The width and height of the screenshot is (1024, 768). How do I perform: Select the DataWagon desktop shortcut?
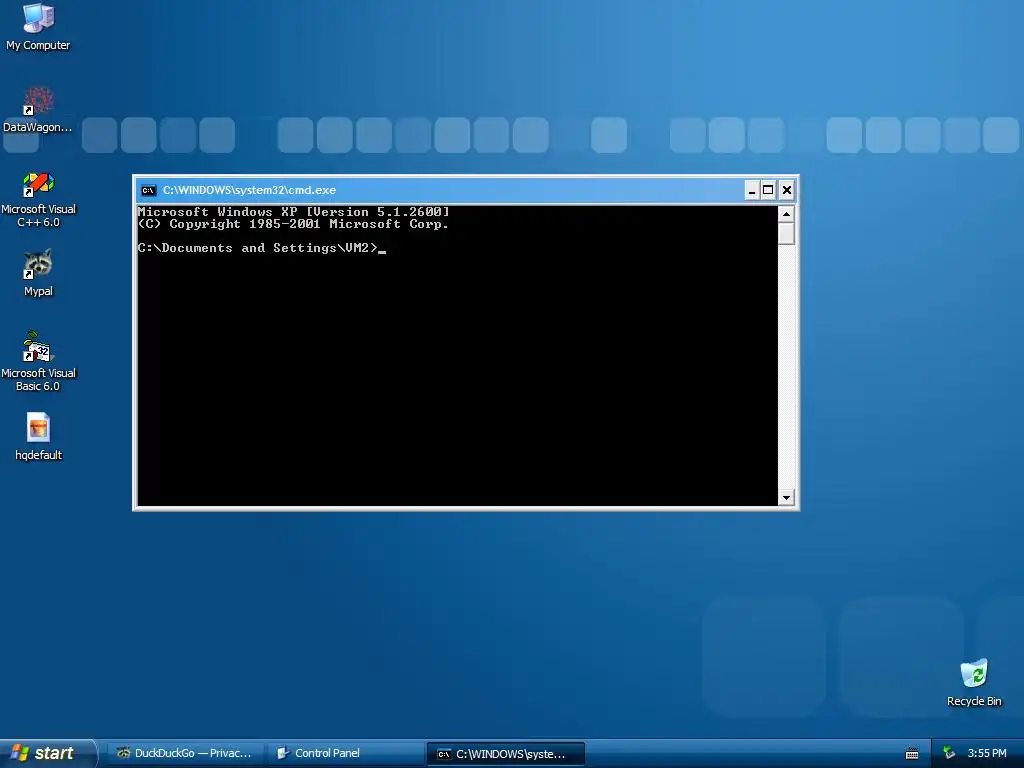click(38, 109)
